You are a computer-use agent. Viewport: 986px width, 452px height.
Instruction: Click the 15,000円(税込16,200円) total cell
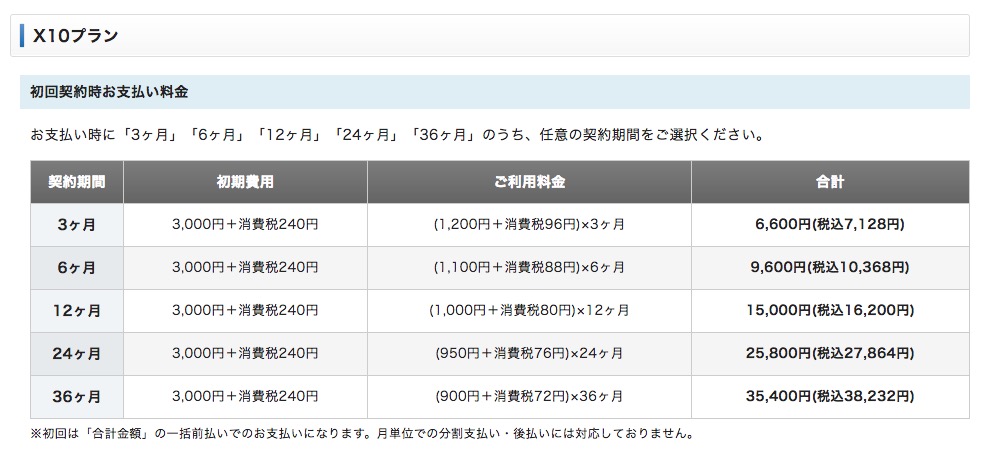pyautogui.click(x=829, y=311)
